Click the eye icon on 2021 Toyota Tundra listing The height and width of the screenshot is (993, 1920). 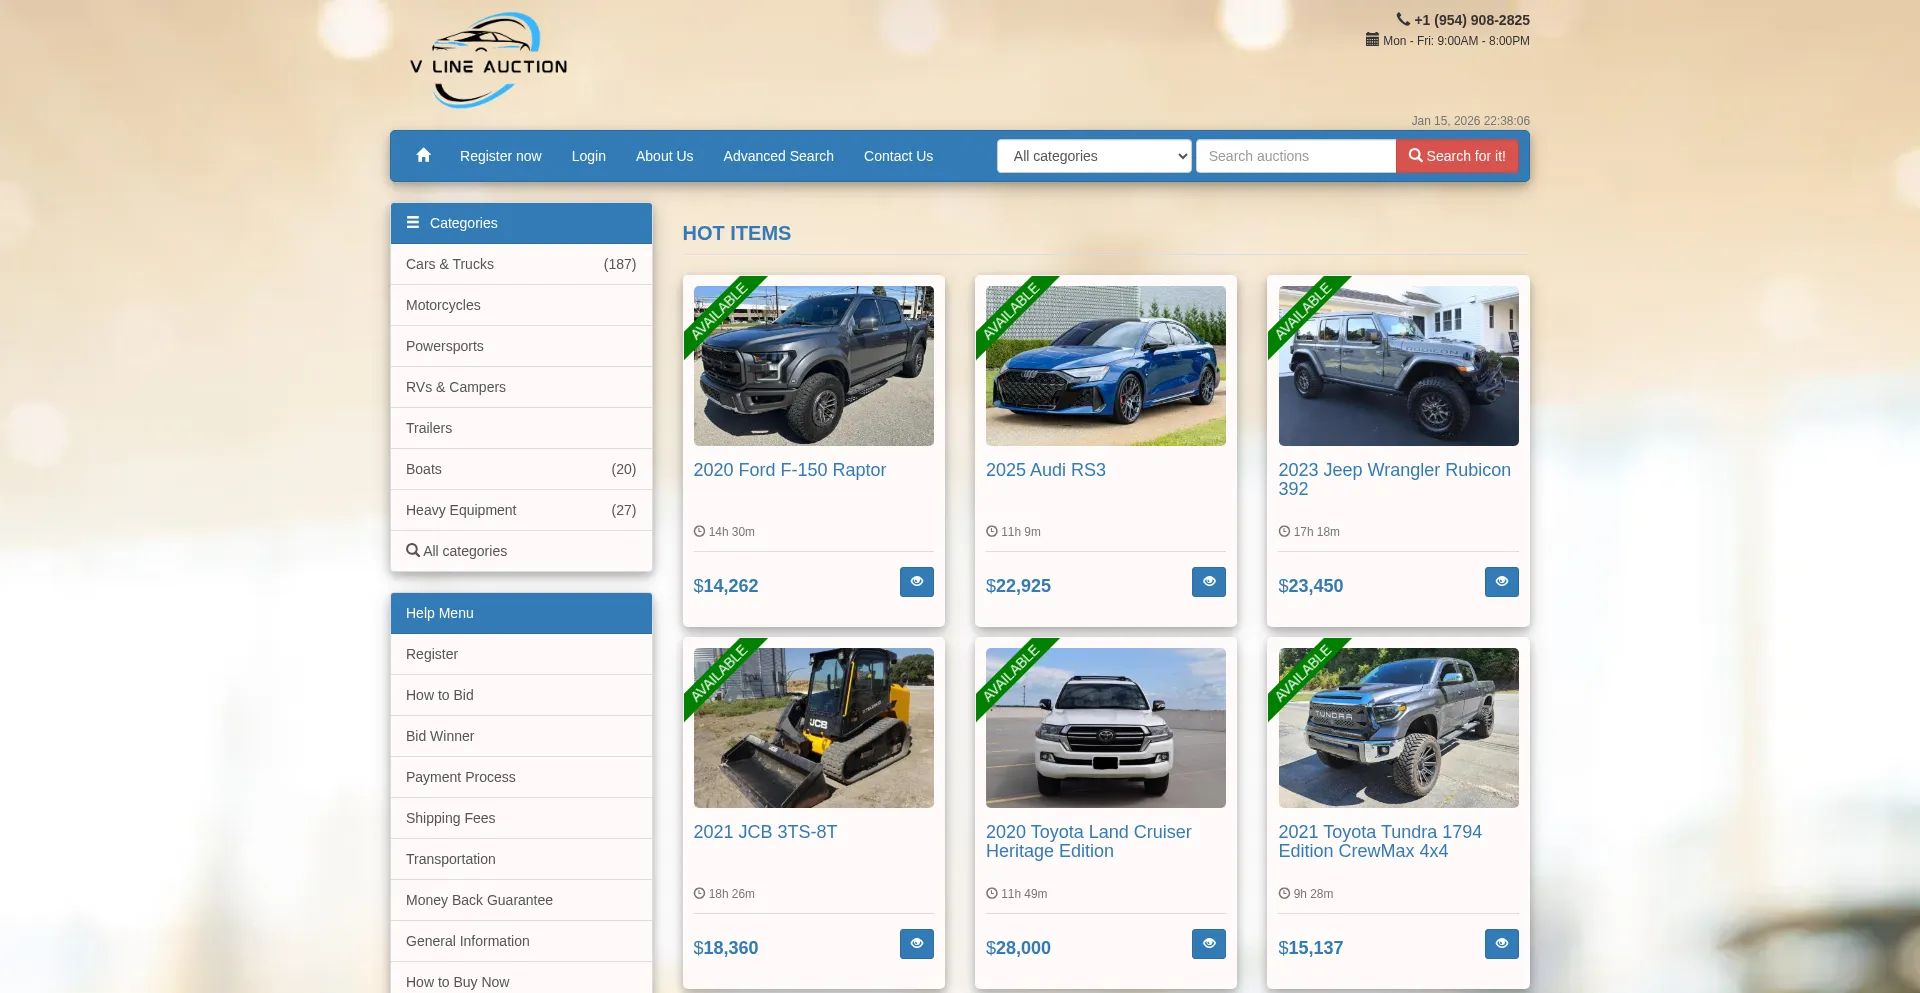(1501, 943)
